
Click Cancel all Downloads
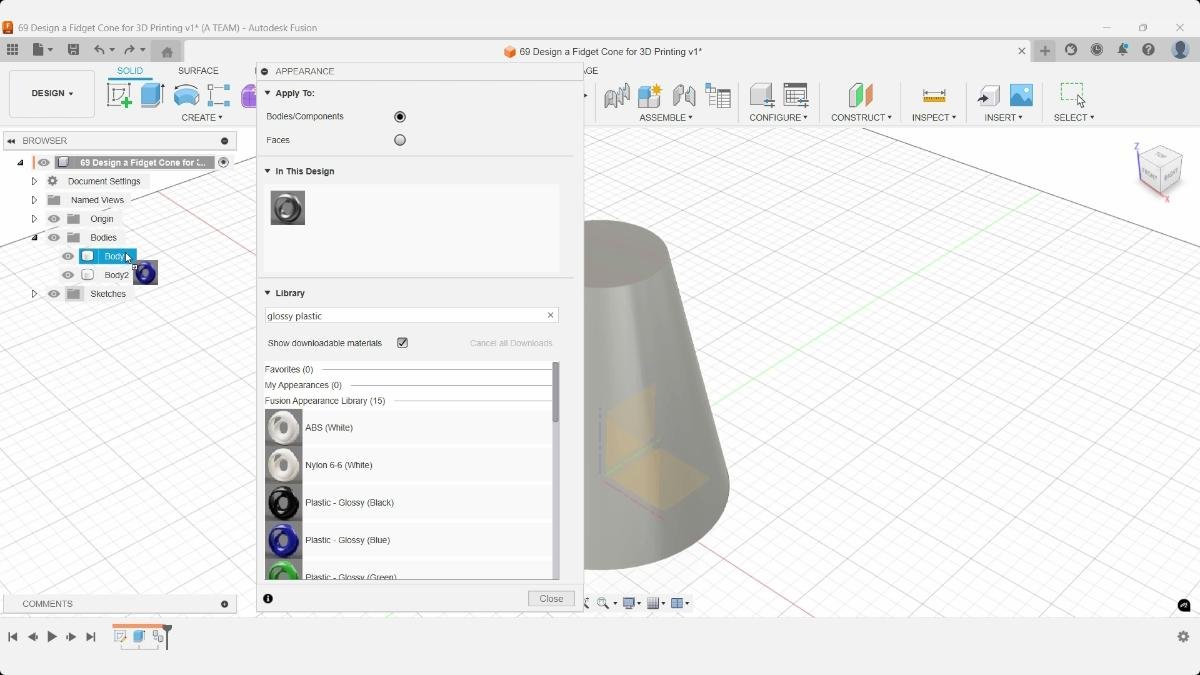[x=511, y=343]
